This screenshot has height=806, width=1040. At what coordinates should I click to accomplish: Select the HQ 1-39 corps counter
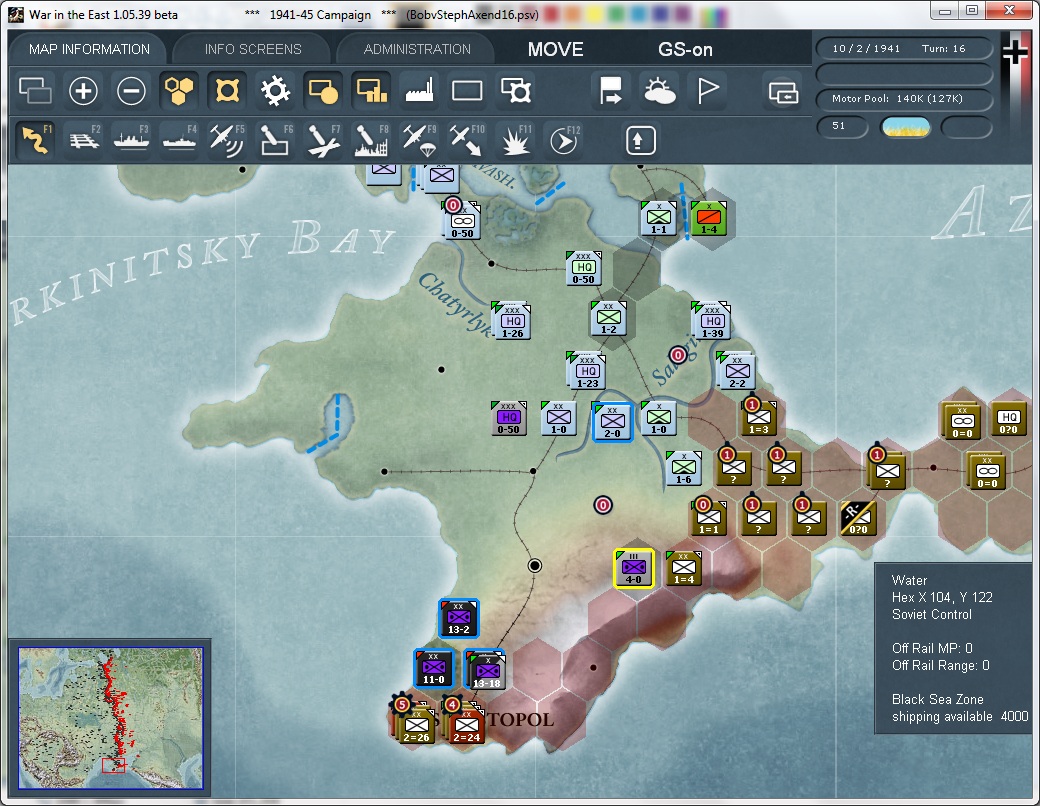tap(712, 320)
